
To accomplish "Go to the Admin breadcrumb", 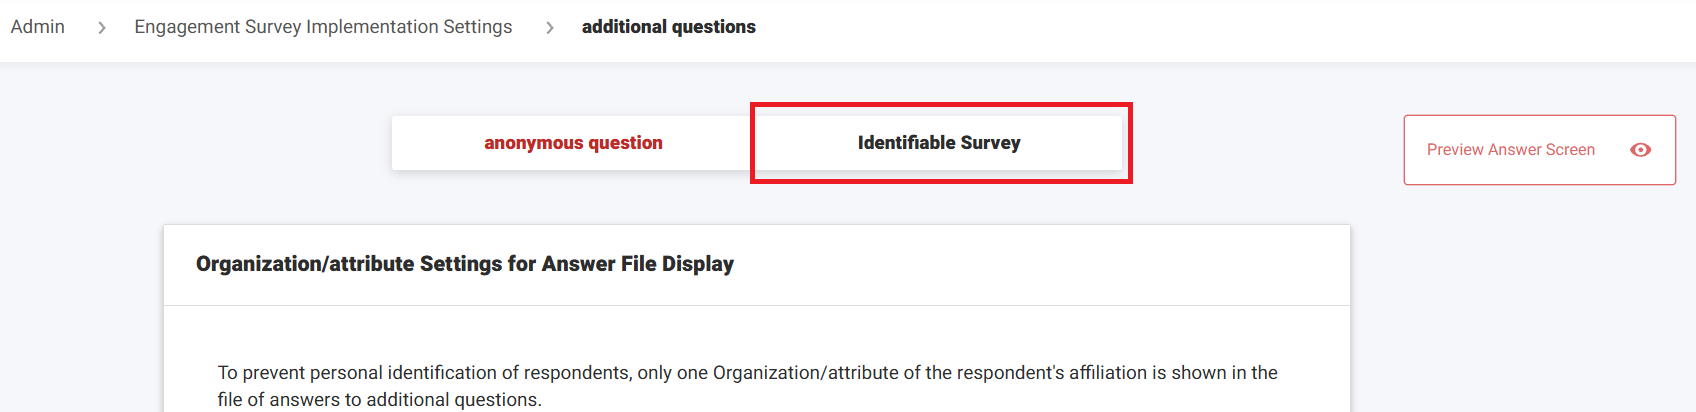I will pyautogui.click(x=38, y=27).
